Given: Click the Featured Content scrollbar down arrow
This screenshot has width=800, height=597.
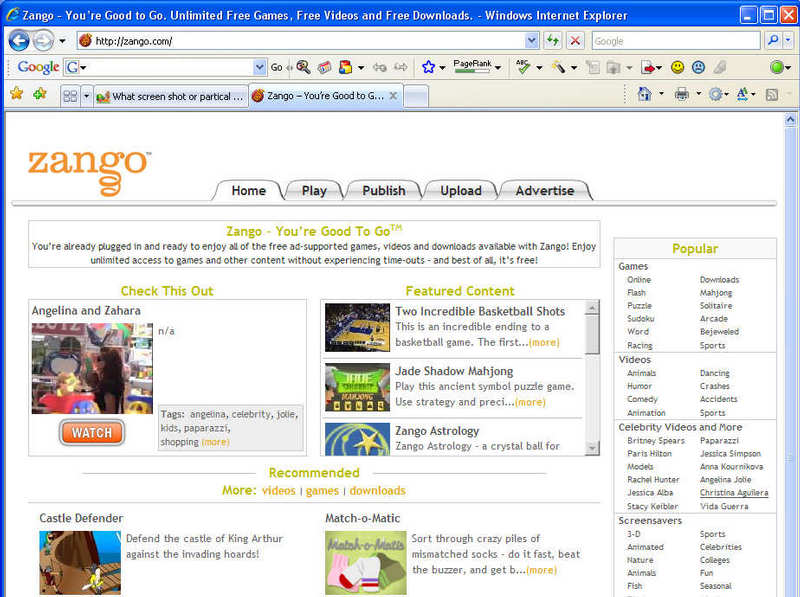Looking at the screenshot, I should point(592,449).
